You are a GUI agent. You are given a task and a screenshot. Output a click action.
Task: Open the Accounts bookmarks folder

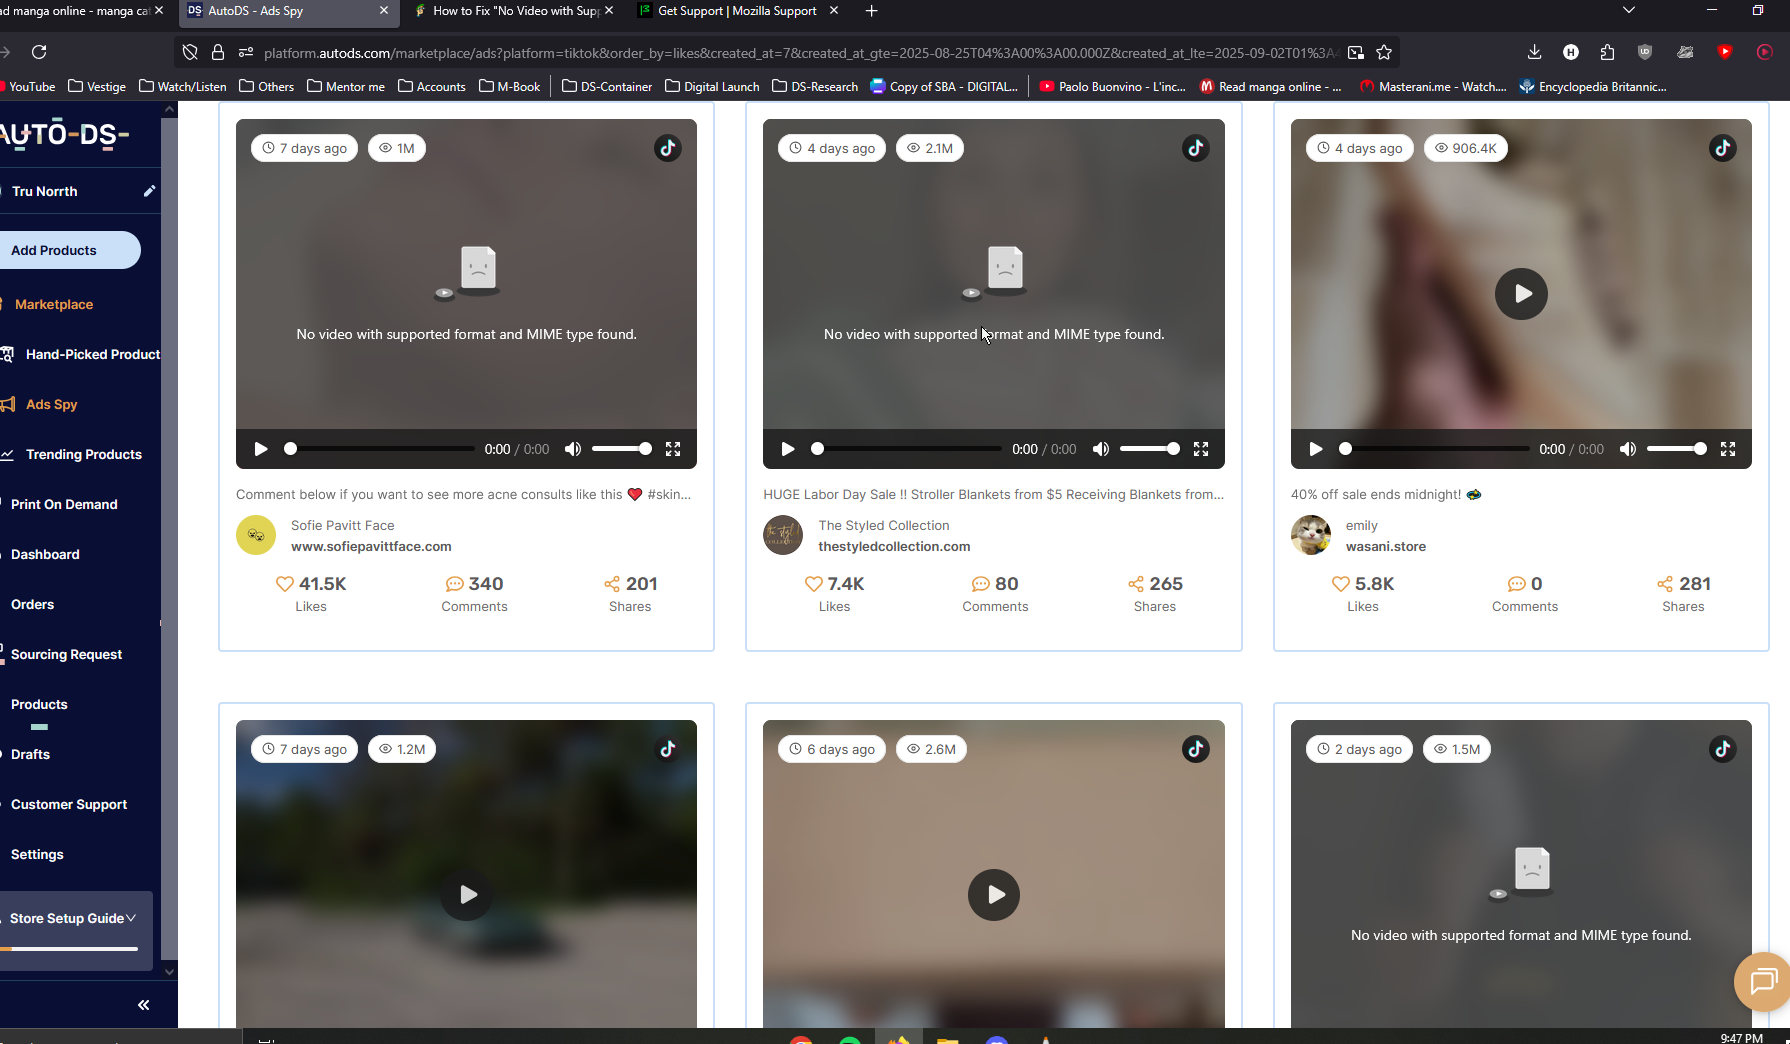point(432,87)
